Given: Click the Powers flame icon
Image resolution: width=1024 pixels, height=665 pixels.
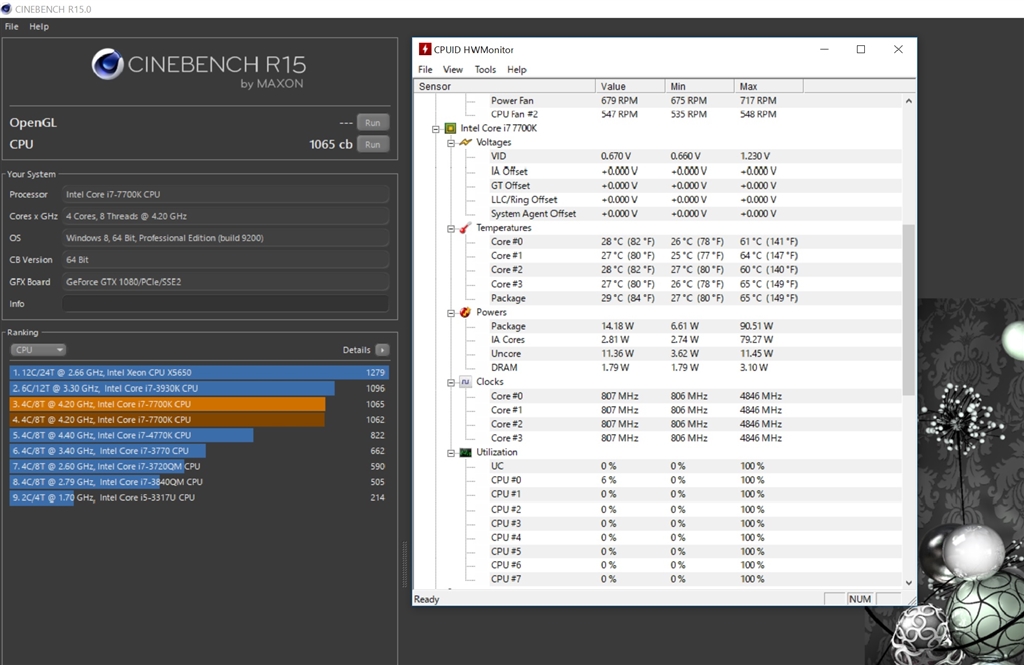Looking at the screenshot, I should (466, 312).
